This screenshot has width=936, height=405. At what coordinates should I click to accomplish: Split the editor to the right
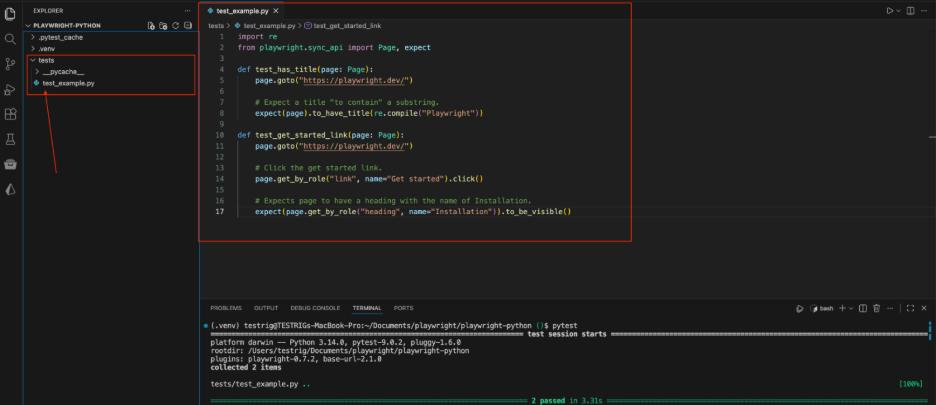click(910, 10)
